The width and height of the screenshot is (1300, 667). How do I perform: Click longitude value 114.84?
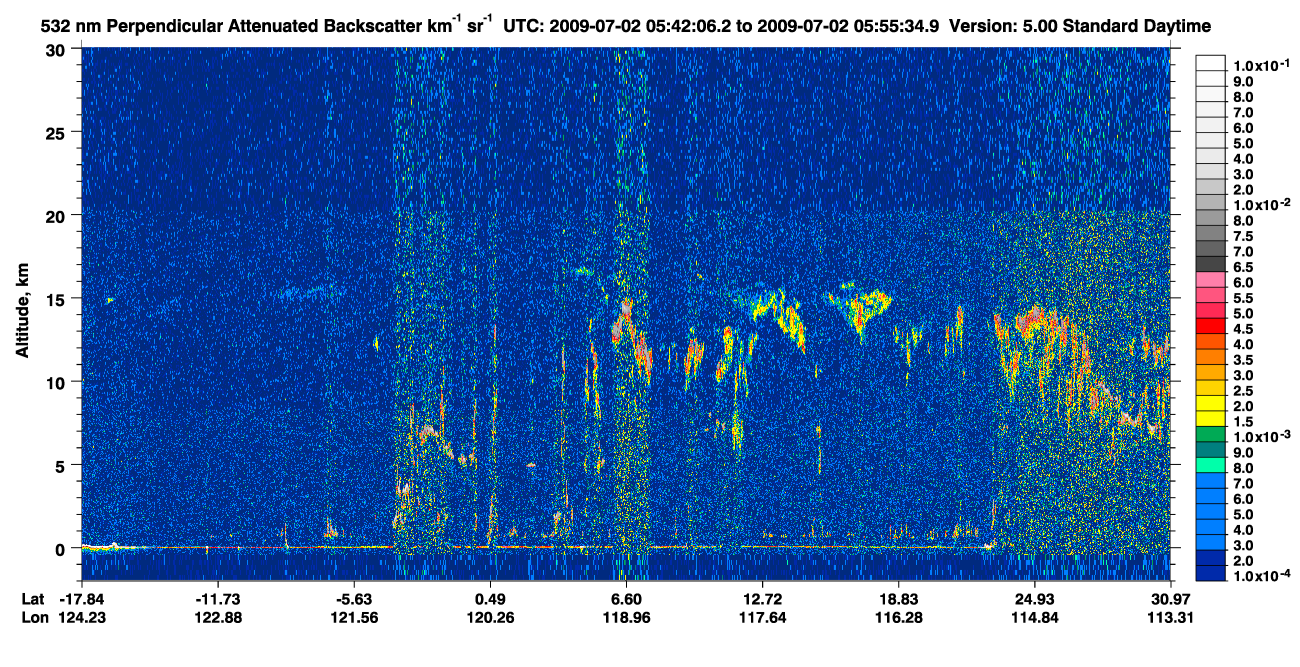[x=1034, y=617]
